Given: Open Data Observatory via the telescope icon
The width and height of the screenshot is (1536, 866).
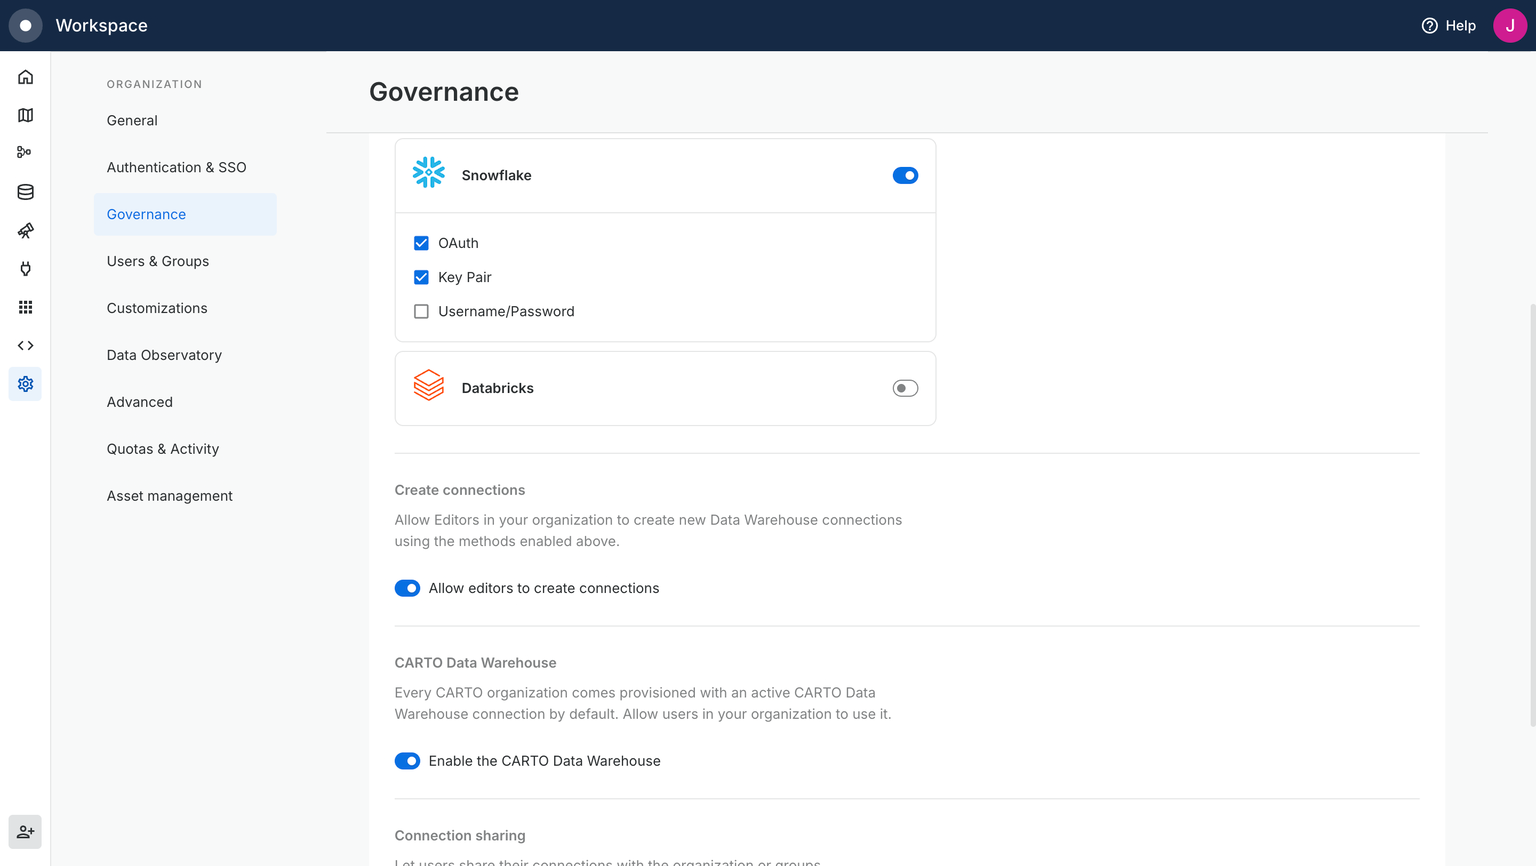Looking at the screenshot, I should coord(25,230).
